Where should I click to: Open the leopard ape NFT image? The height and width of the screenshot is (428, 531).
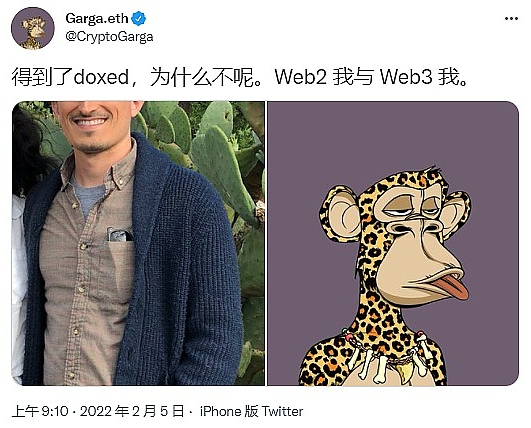point(393,243)
